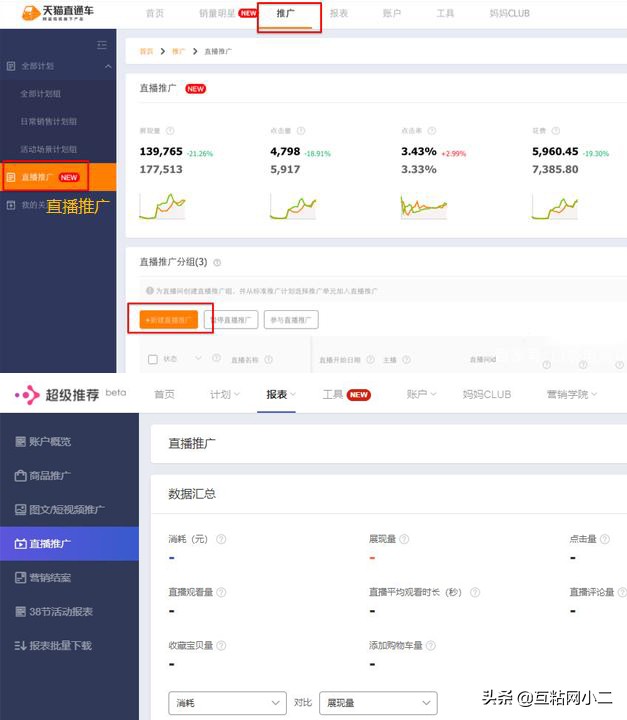The height and width of the screenshot is (720, 627).
Task: Click the 账户概览 sidebar icon
Action: (x=21, y=441)
